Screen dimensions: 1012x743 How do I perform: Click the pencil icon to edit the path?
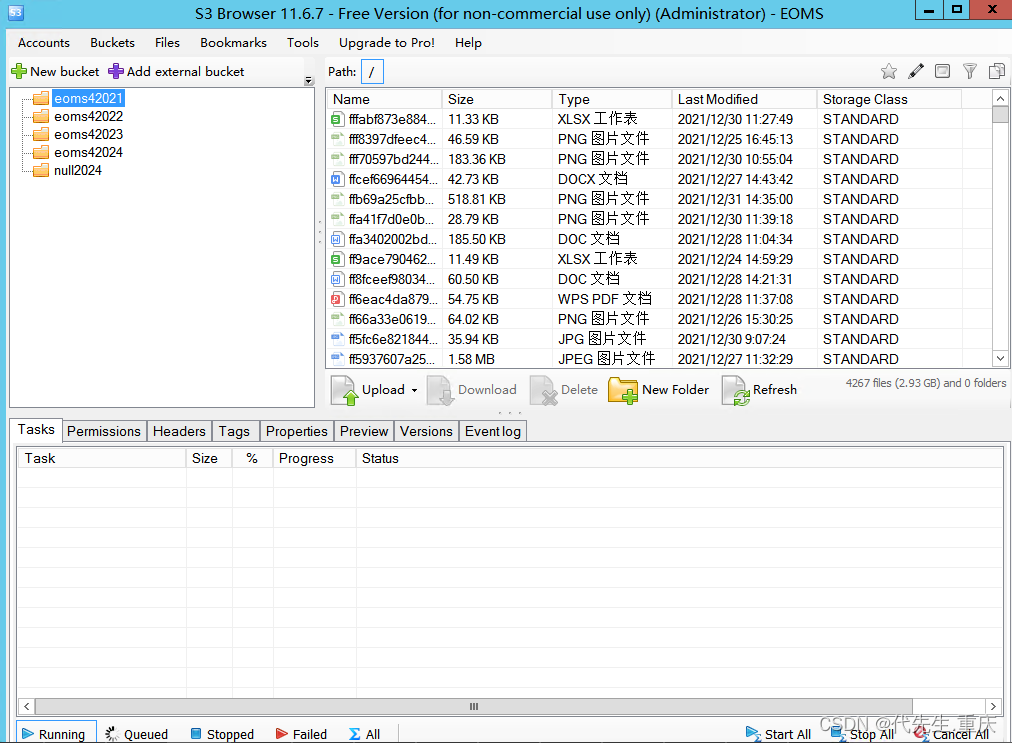(915, 71)
